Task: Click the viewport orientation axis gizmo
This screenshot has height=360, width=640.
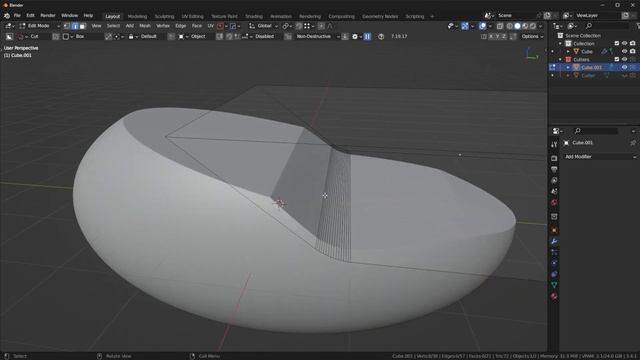Action: tap(532, 54)
